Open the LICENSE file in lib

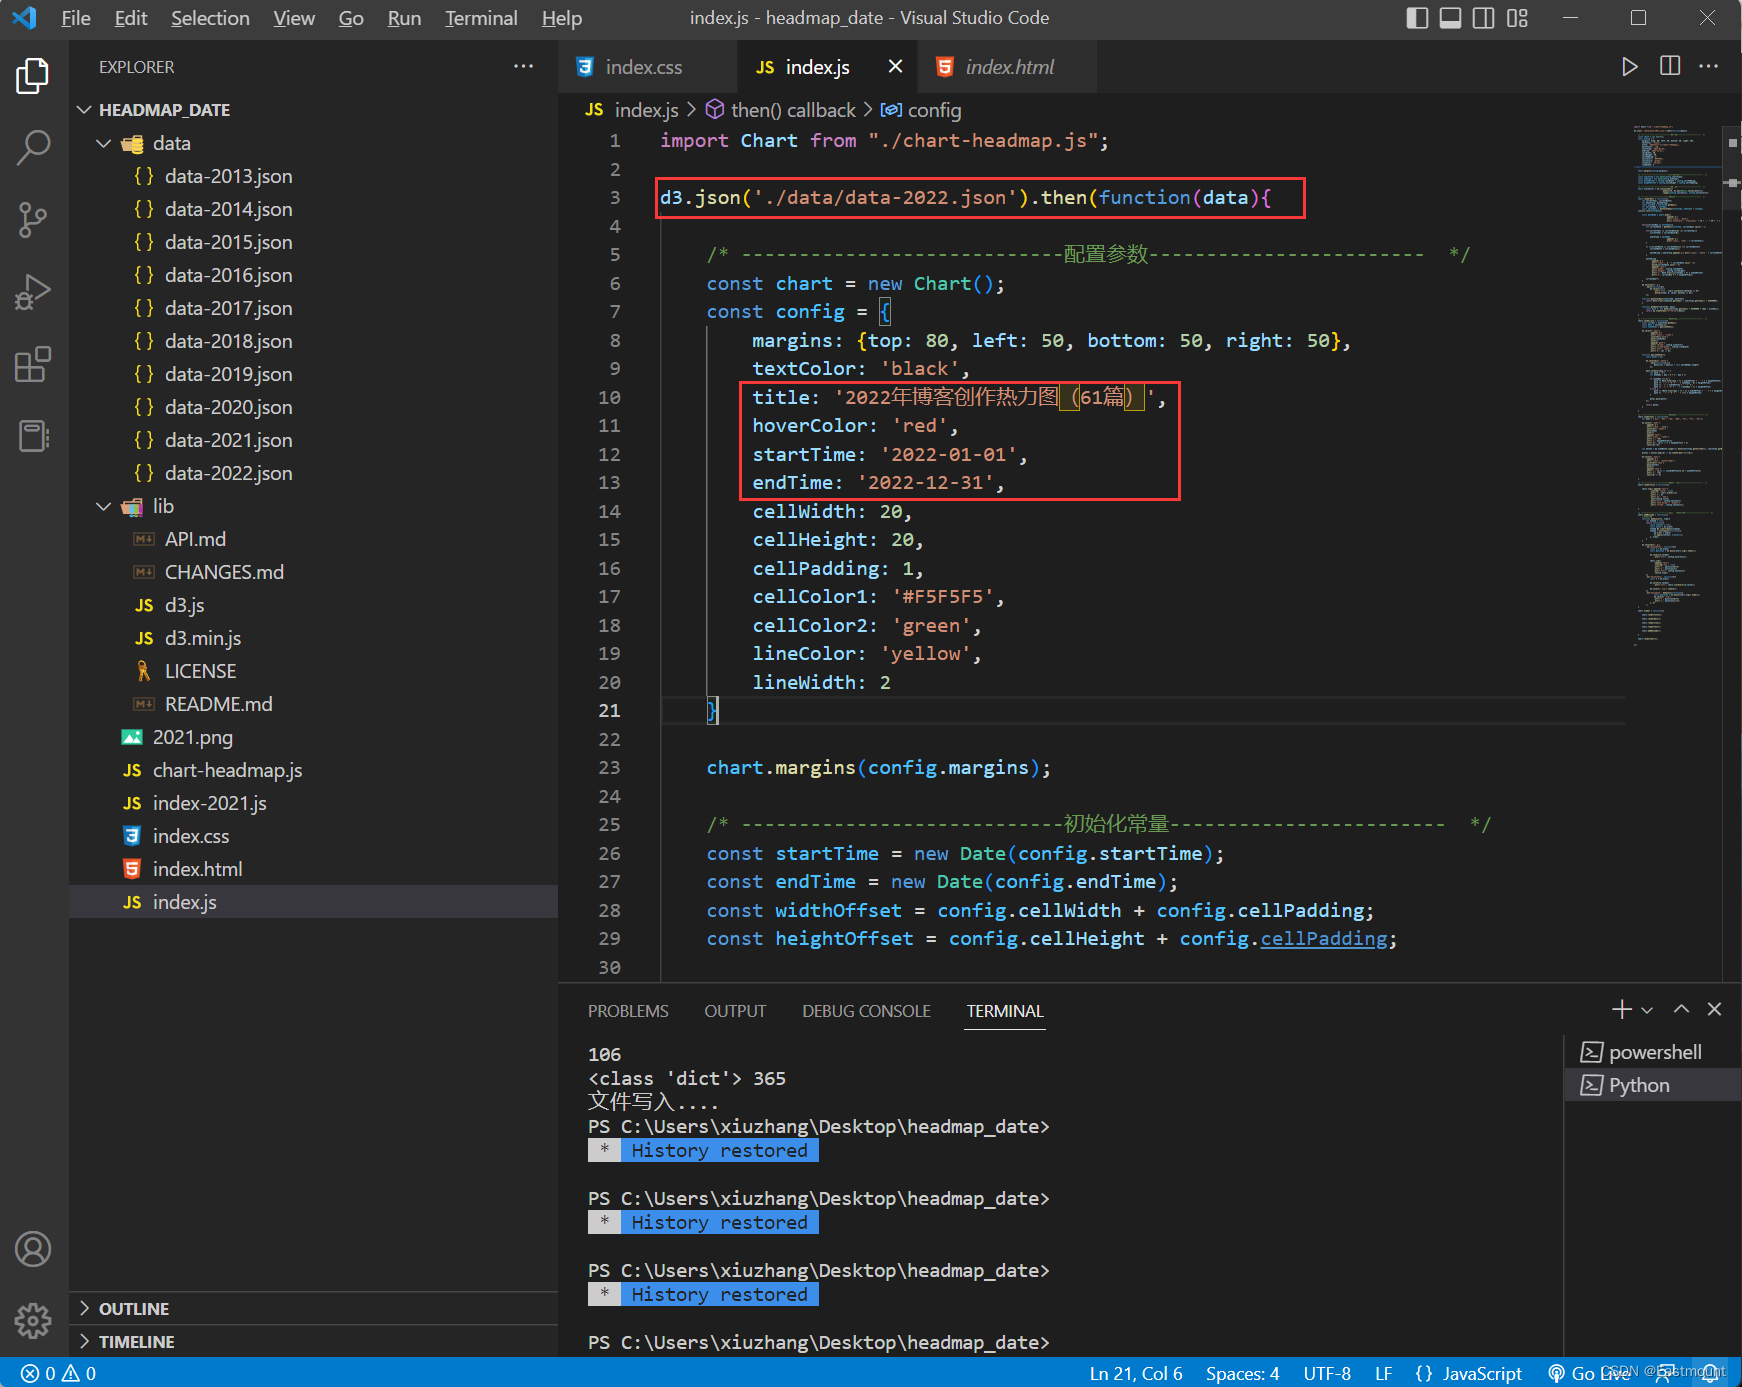pos(313,671)
